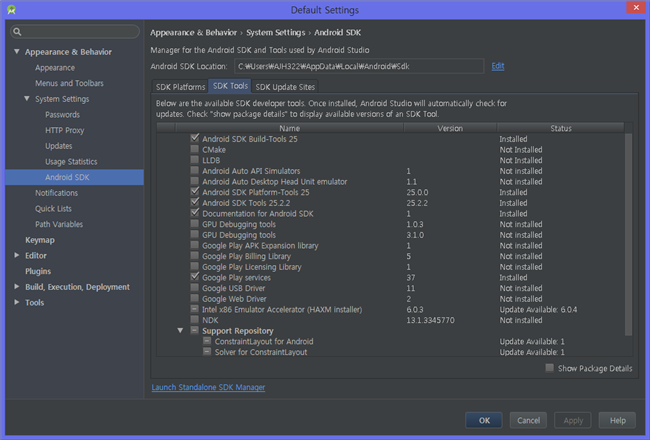
Task: Switch to the SDK Platforms tab
Action: (x=180, y=87)
